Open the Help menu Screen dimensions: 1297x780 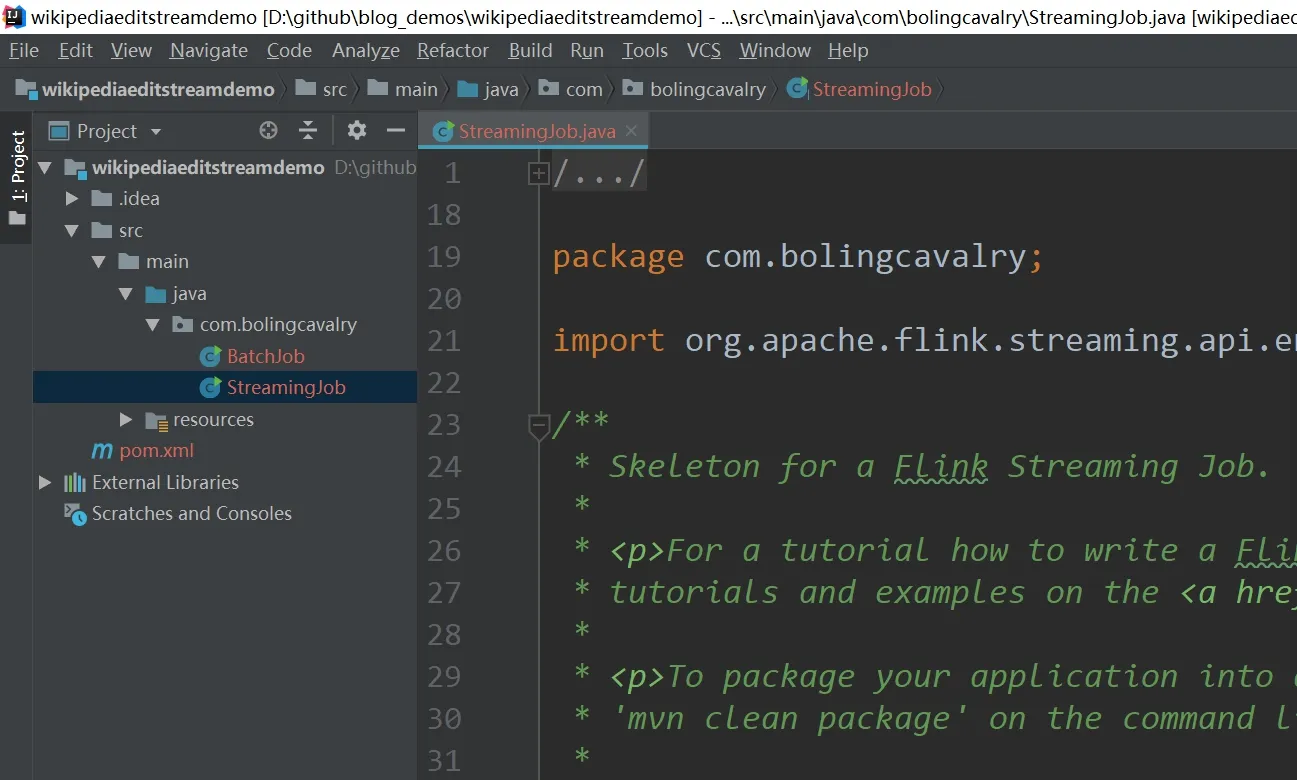848,50
